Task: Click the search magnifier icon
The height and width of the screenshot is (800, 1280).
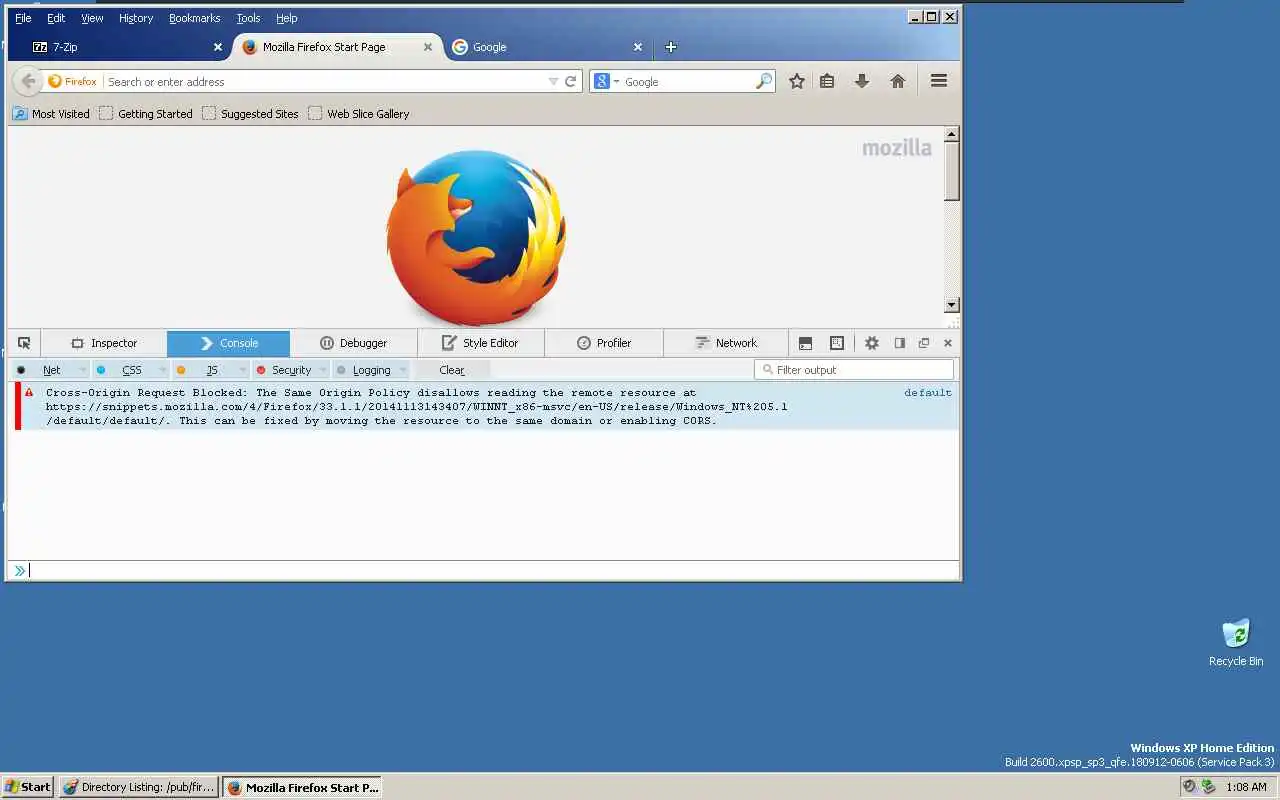Action: tap(764, 82)
